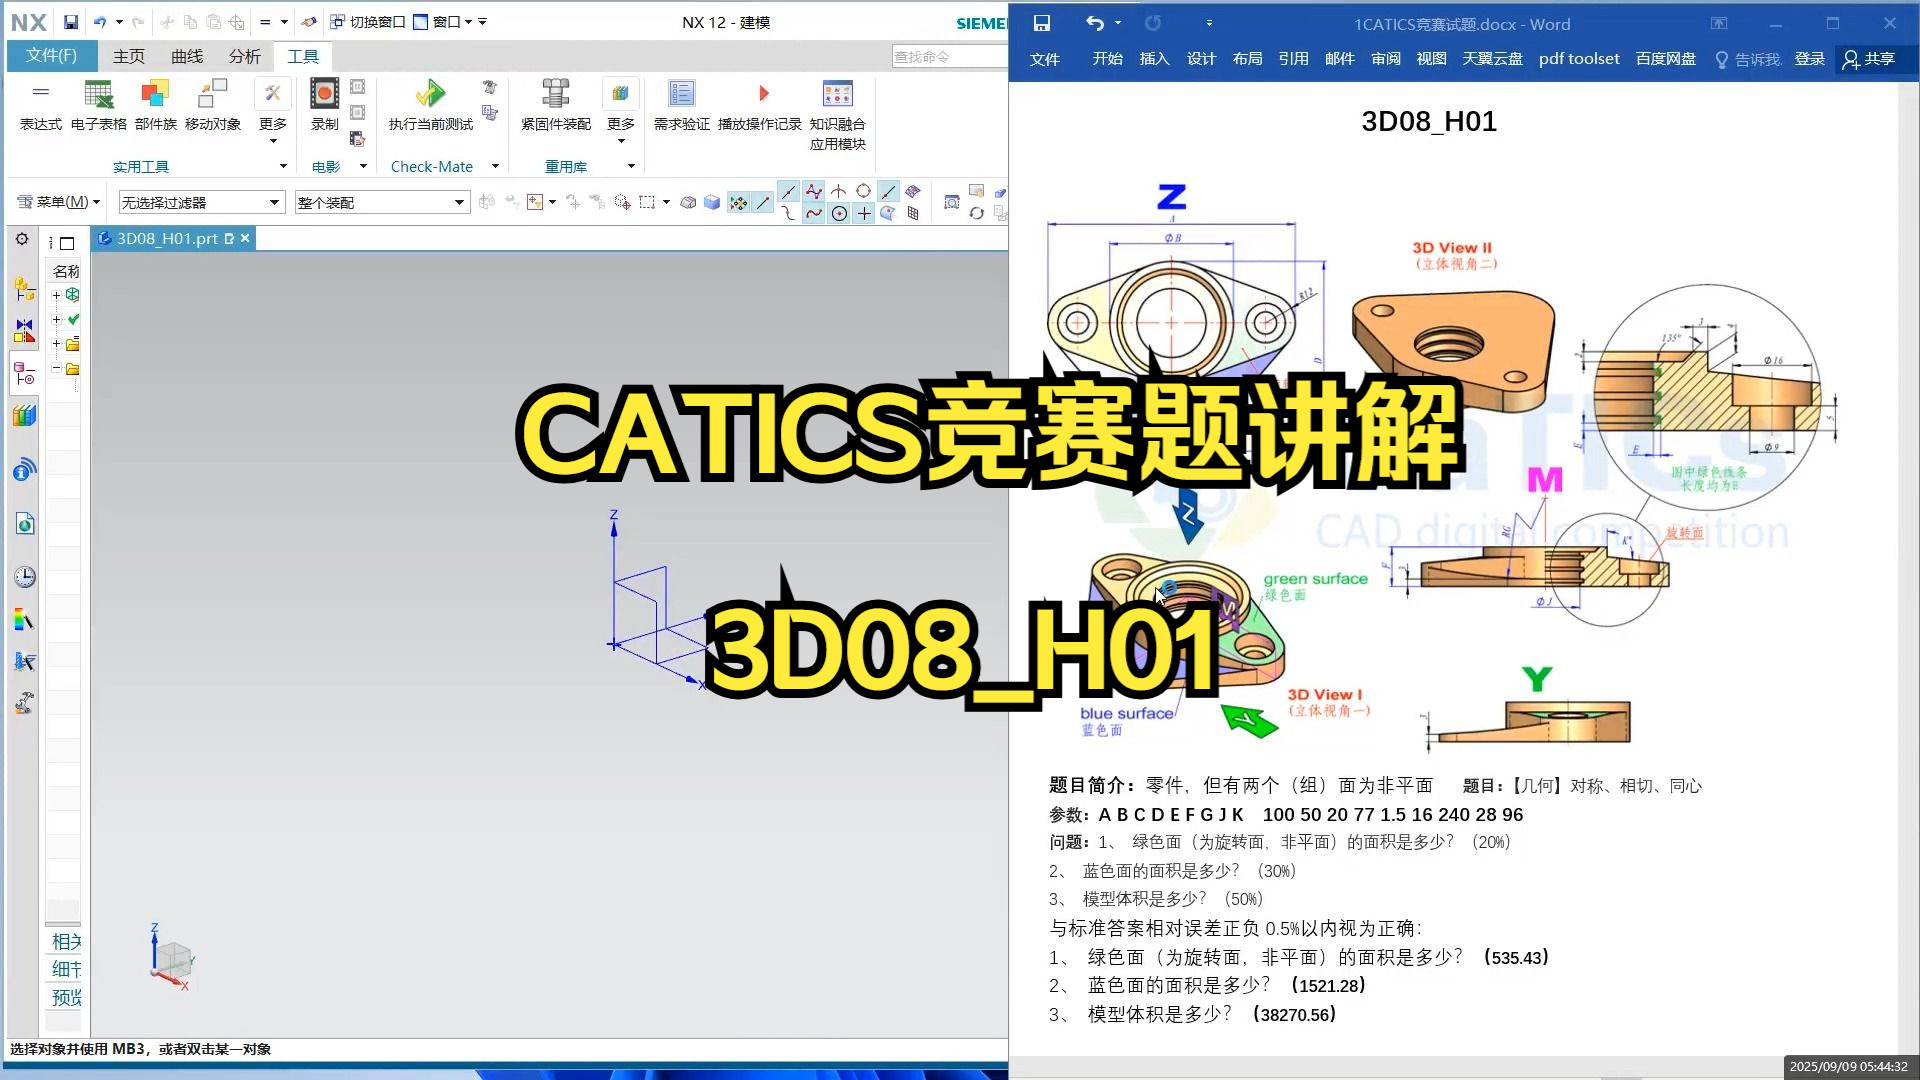Click the view triad orientation cube

(172, 959)
